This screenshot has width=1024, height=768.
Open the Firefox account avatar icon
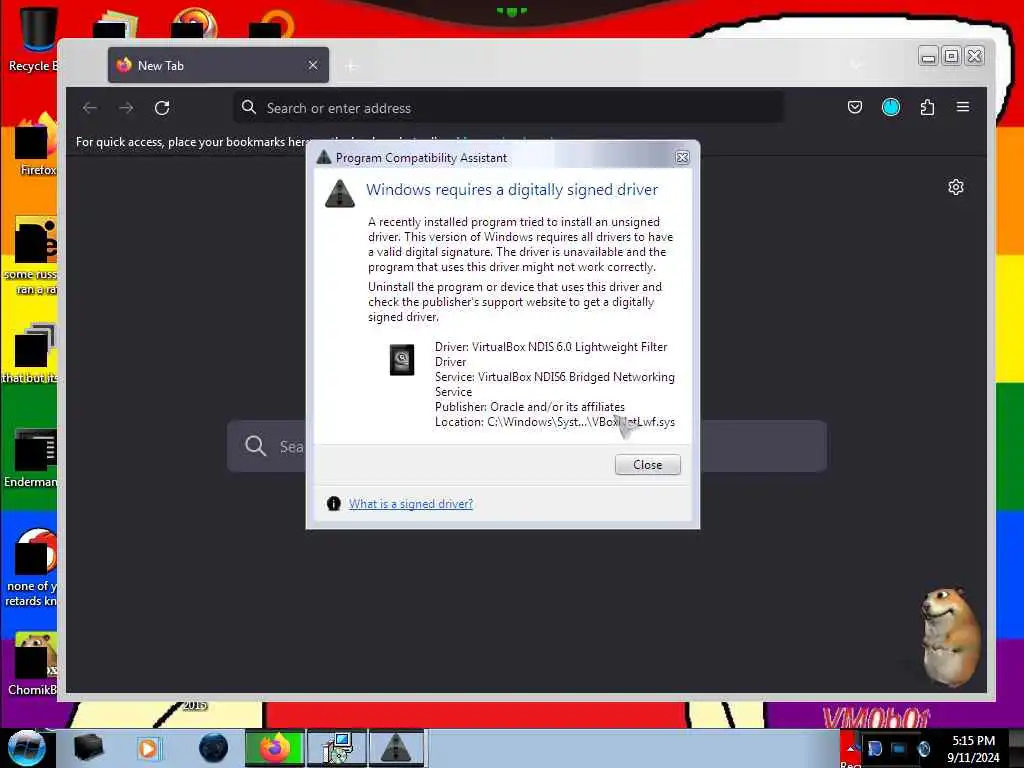click(x=891, y=107)
